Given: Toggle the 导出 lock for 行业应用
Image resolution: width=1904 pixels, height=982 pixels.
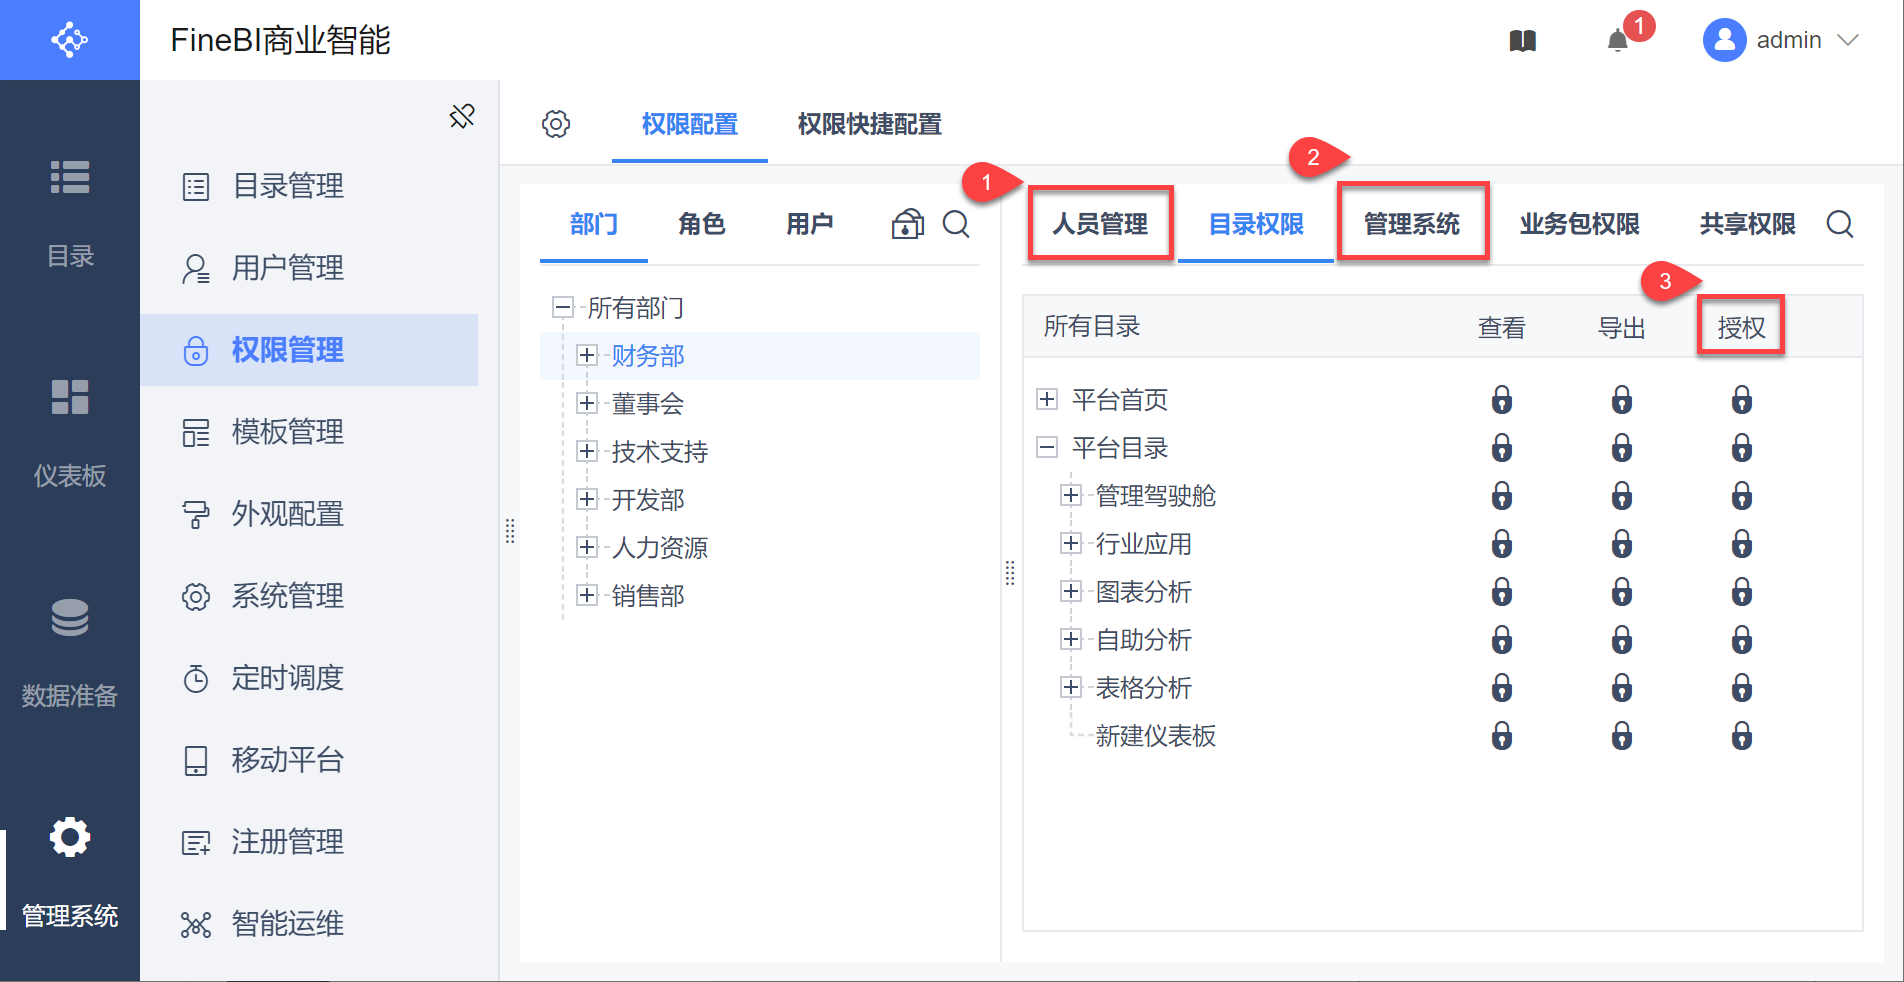Looking at the screenshot, I should 1621,544.
